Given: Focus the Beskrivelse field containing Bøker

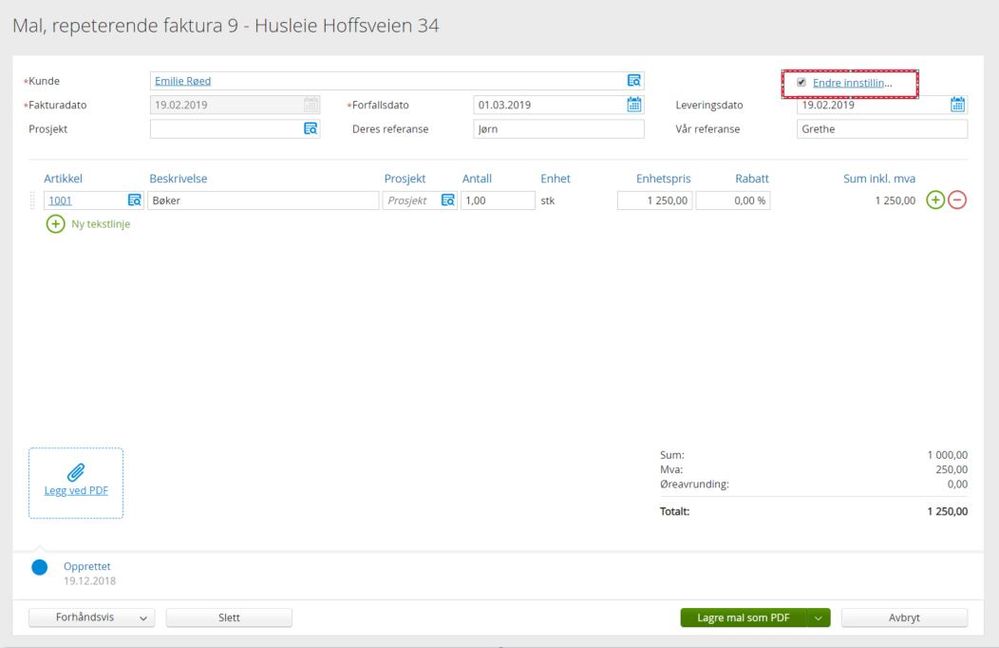Looking at the screenshot, I should (263, 200).
